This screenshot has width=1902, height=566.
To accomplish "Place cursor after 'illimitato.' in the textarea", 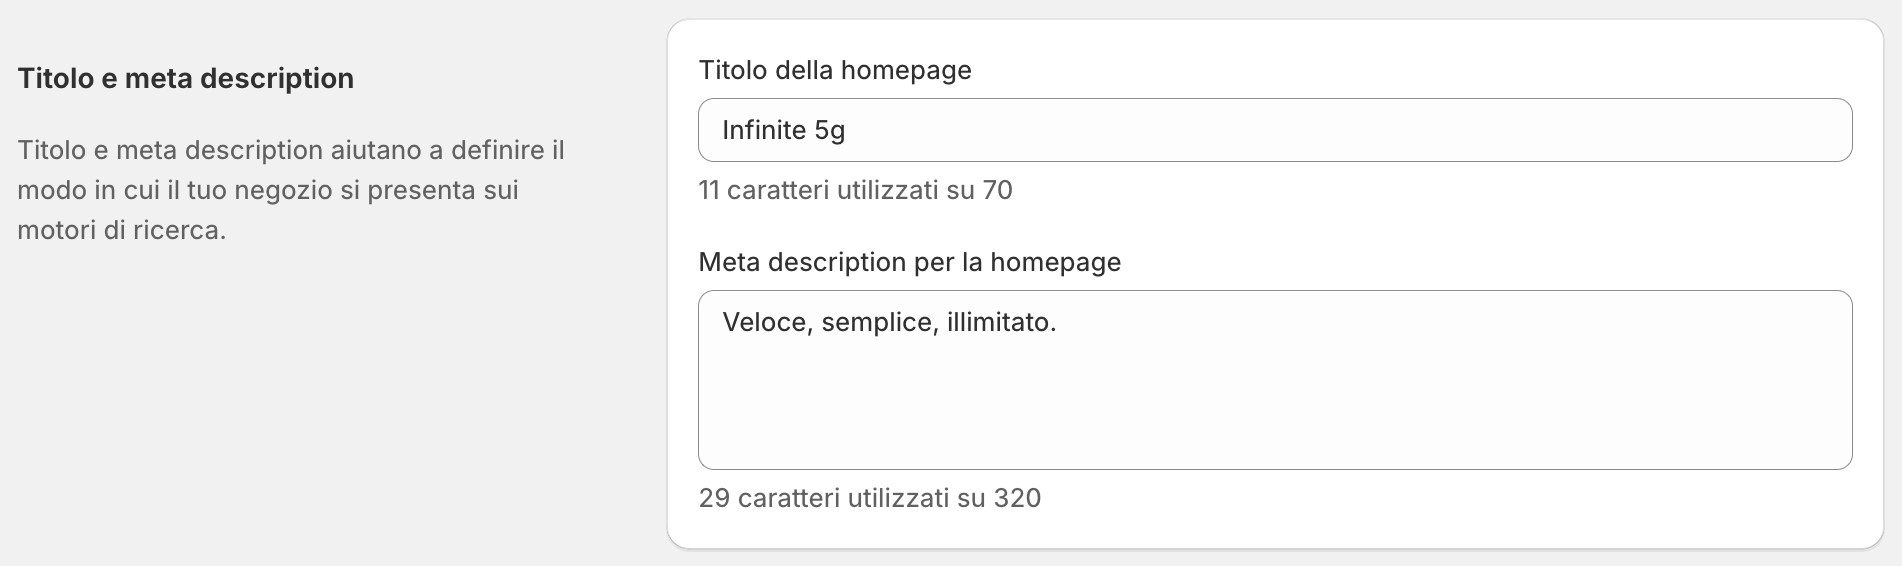I will [x=1058, y=322].
